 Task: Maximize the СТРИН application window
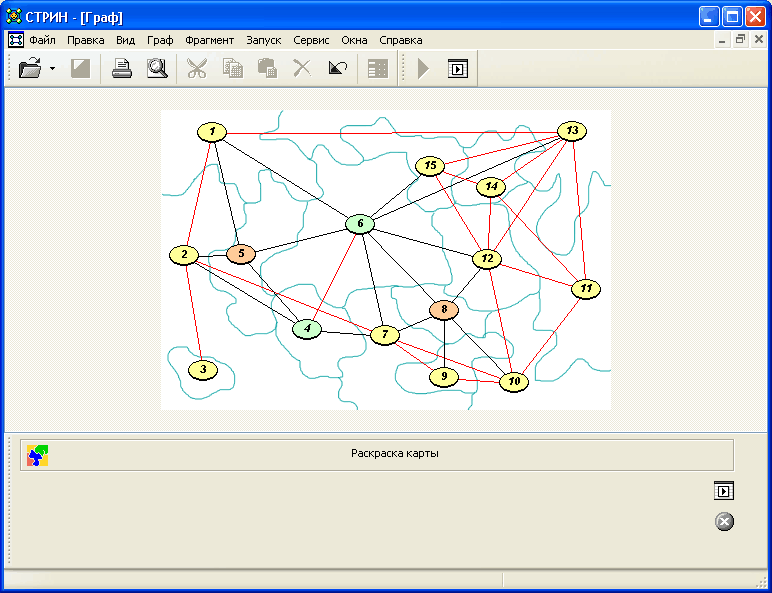pyautogui.click(x=732, y=17)
